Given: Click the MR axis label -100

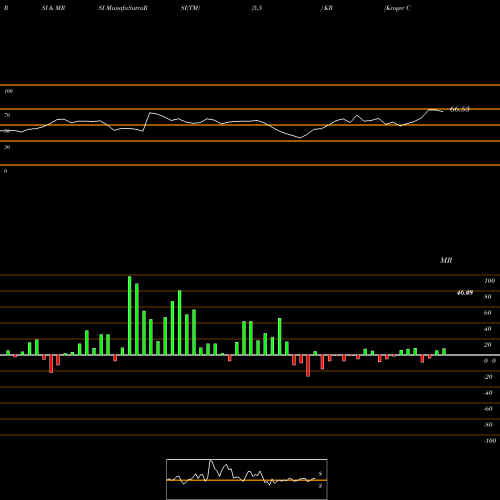Looking at the screenshot, I should [490, 441].
